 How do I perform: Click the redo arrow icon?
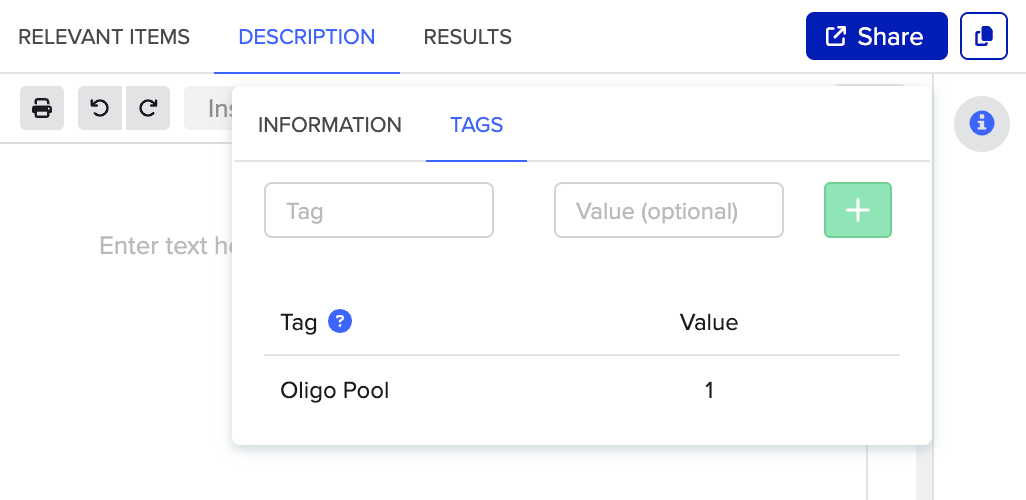coord(148,108)
